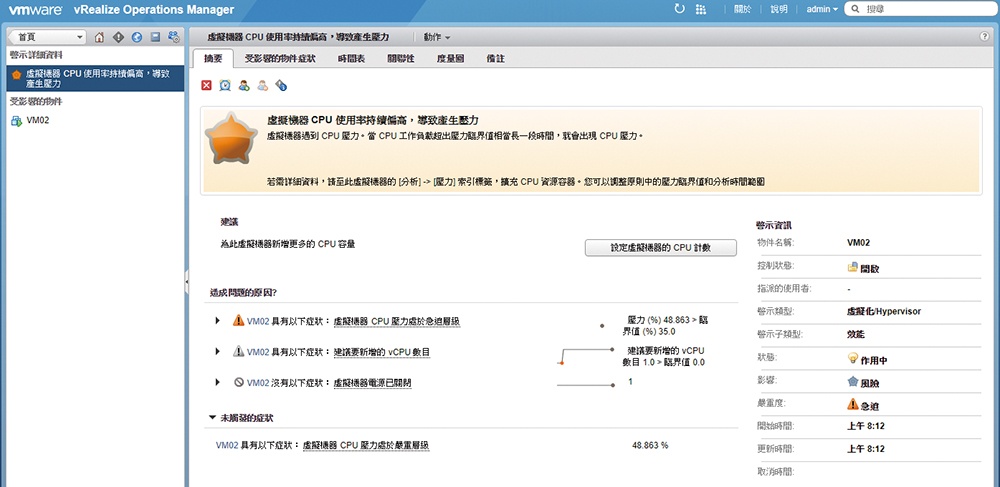Image resolution: width=1000 pixels, height=487 pixels.
Task: Open the 首頁 navigation dropdown
Action: [49, 37]
